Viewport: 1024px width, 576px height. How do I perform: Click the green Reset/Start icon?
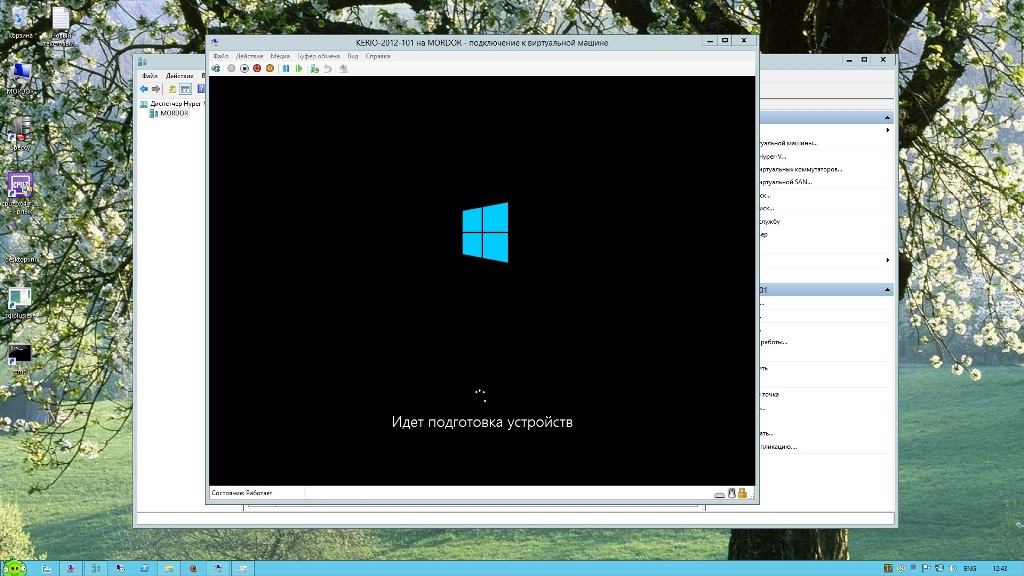[x=299, y=68]
